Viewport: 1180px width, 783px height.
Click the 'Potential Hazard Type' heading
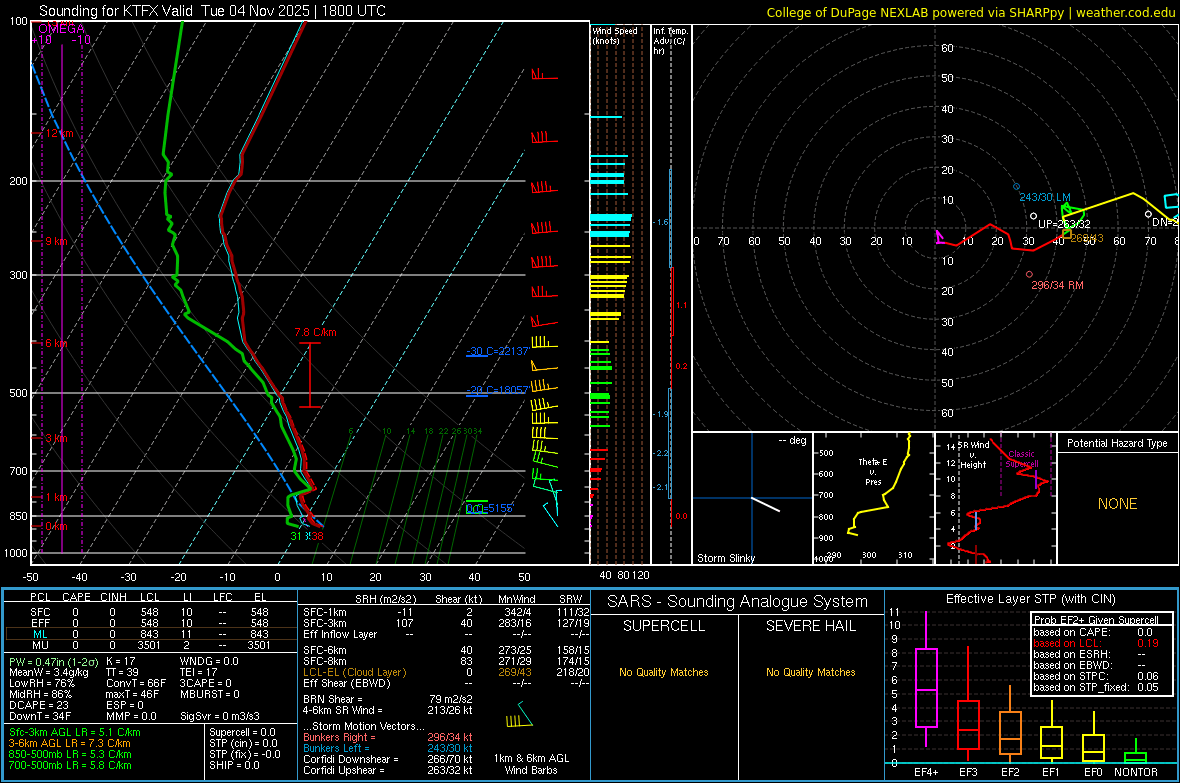(x=1117, y=443)
